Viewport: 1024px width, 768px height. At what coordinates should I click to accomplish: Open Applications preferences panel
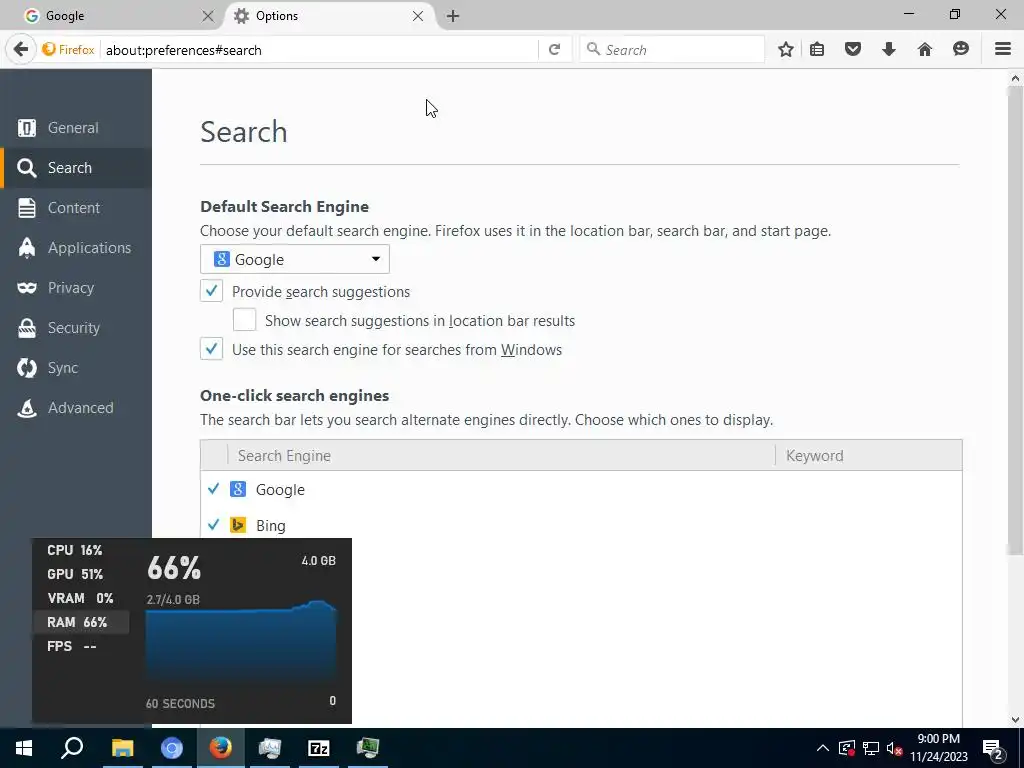point(76,248)
